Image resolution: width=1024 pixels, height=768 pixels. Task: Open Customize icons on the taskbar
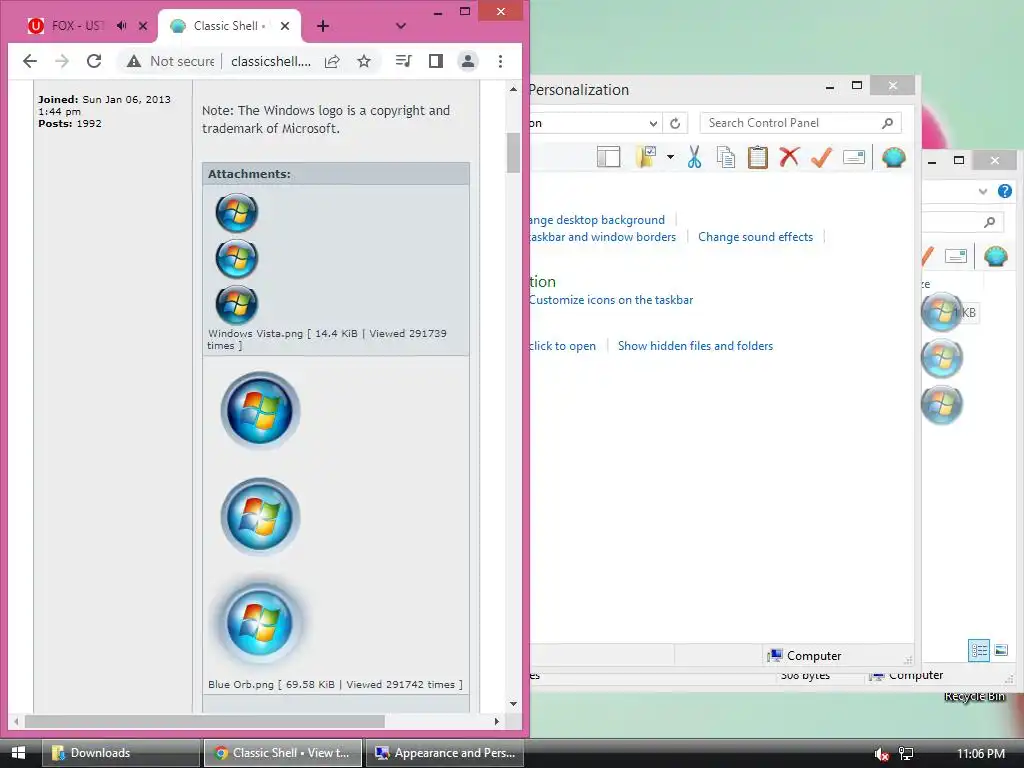[611, 300]
